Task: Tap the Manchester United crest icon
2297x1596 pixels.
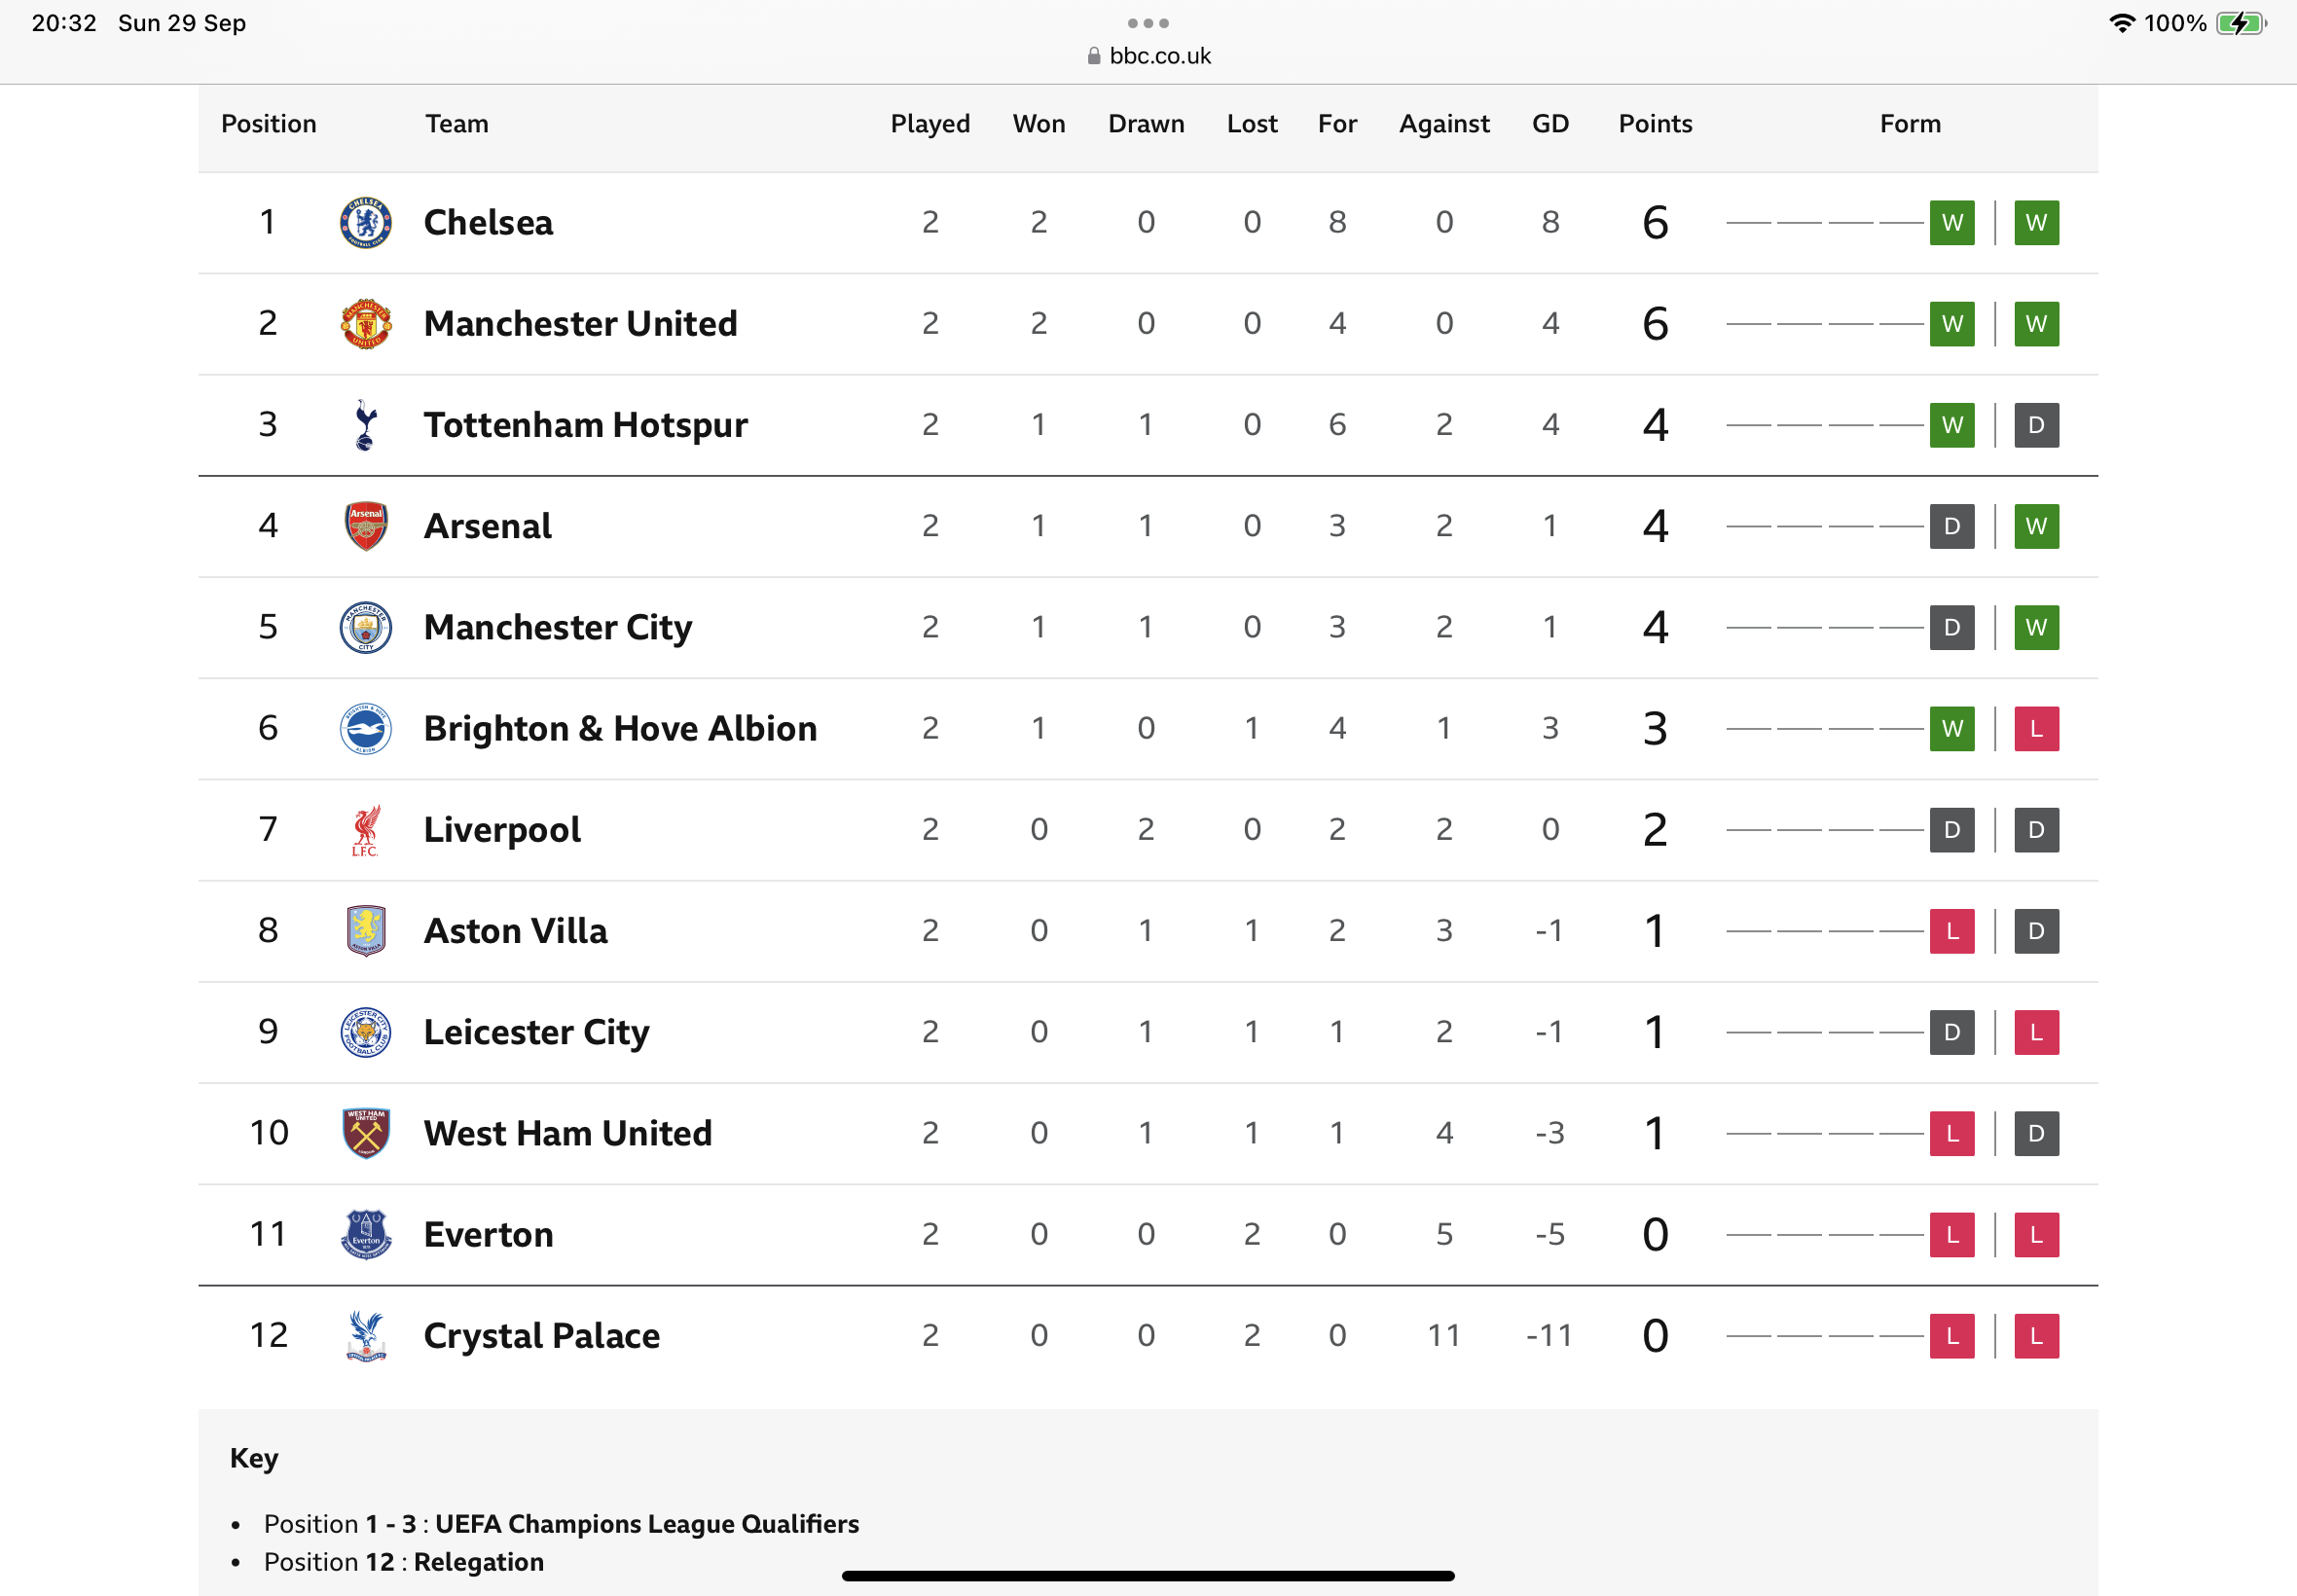Action: coord(366,323)
